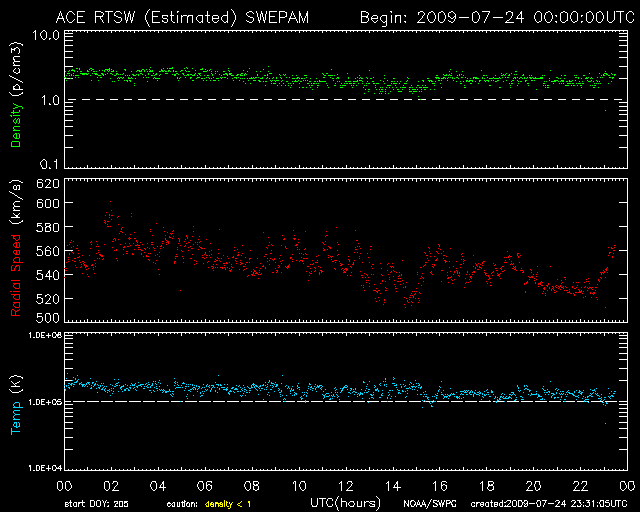Click the "560" speed tick label
The height and width of the screenshot is (512, 640).
point(48,251)
